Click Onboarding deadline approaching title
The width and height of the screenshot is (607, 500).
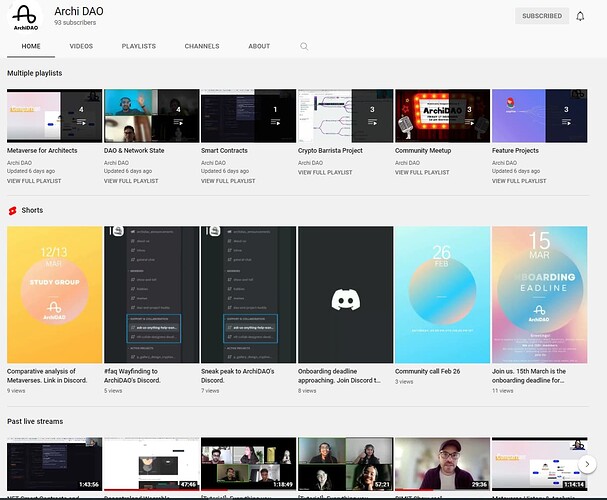point(339,376)
